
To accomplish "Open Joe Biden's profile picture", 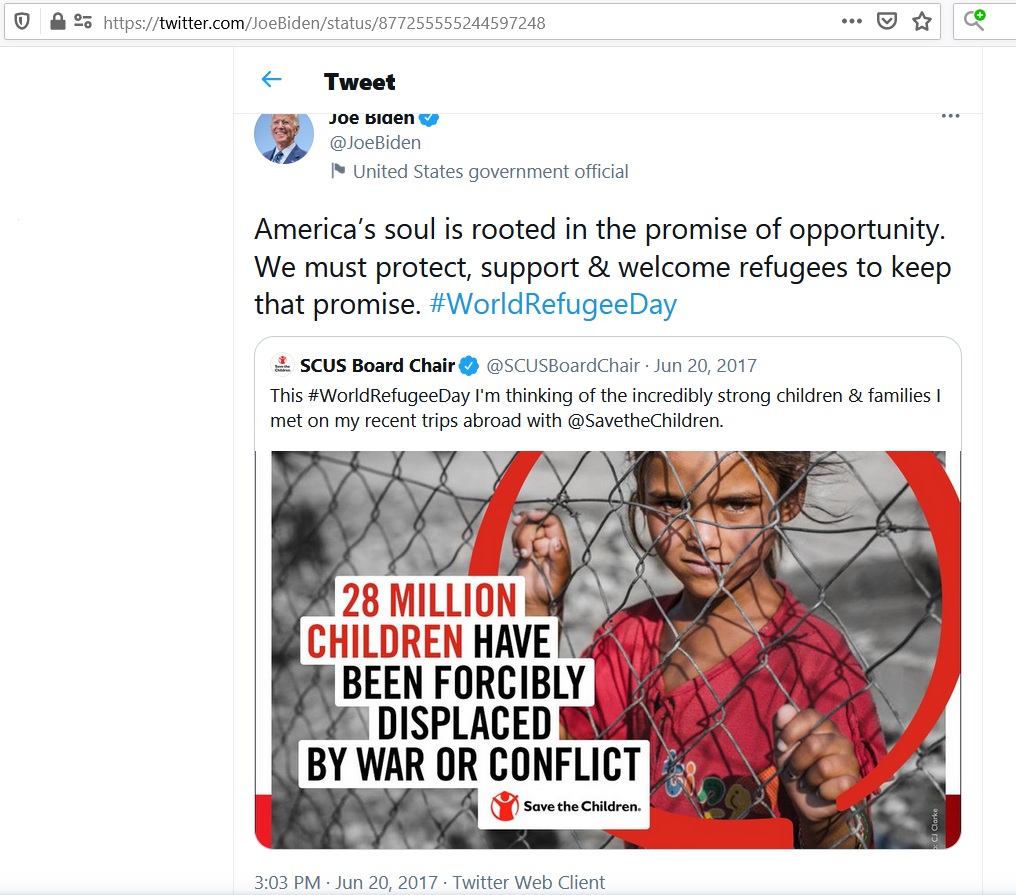I will pos(284,135).
